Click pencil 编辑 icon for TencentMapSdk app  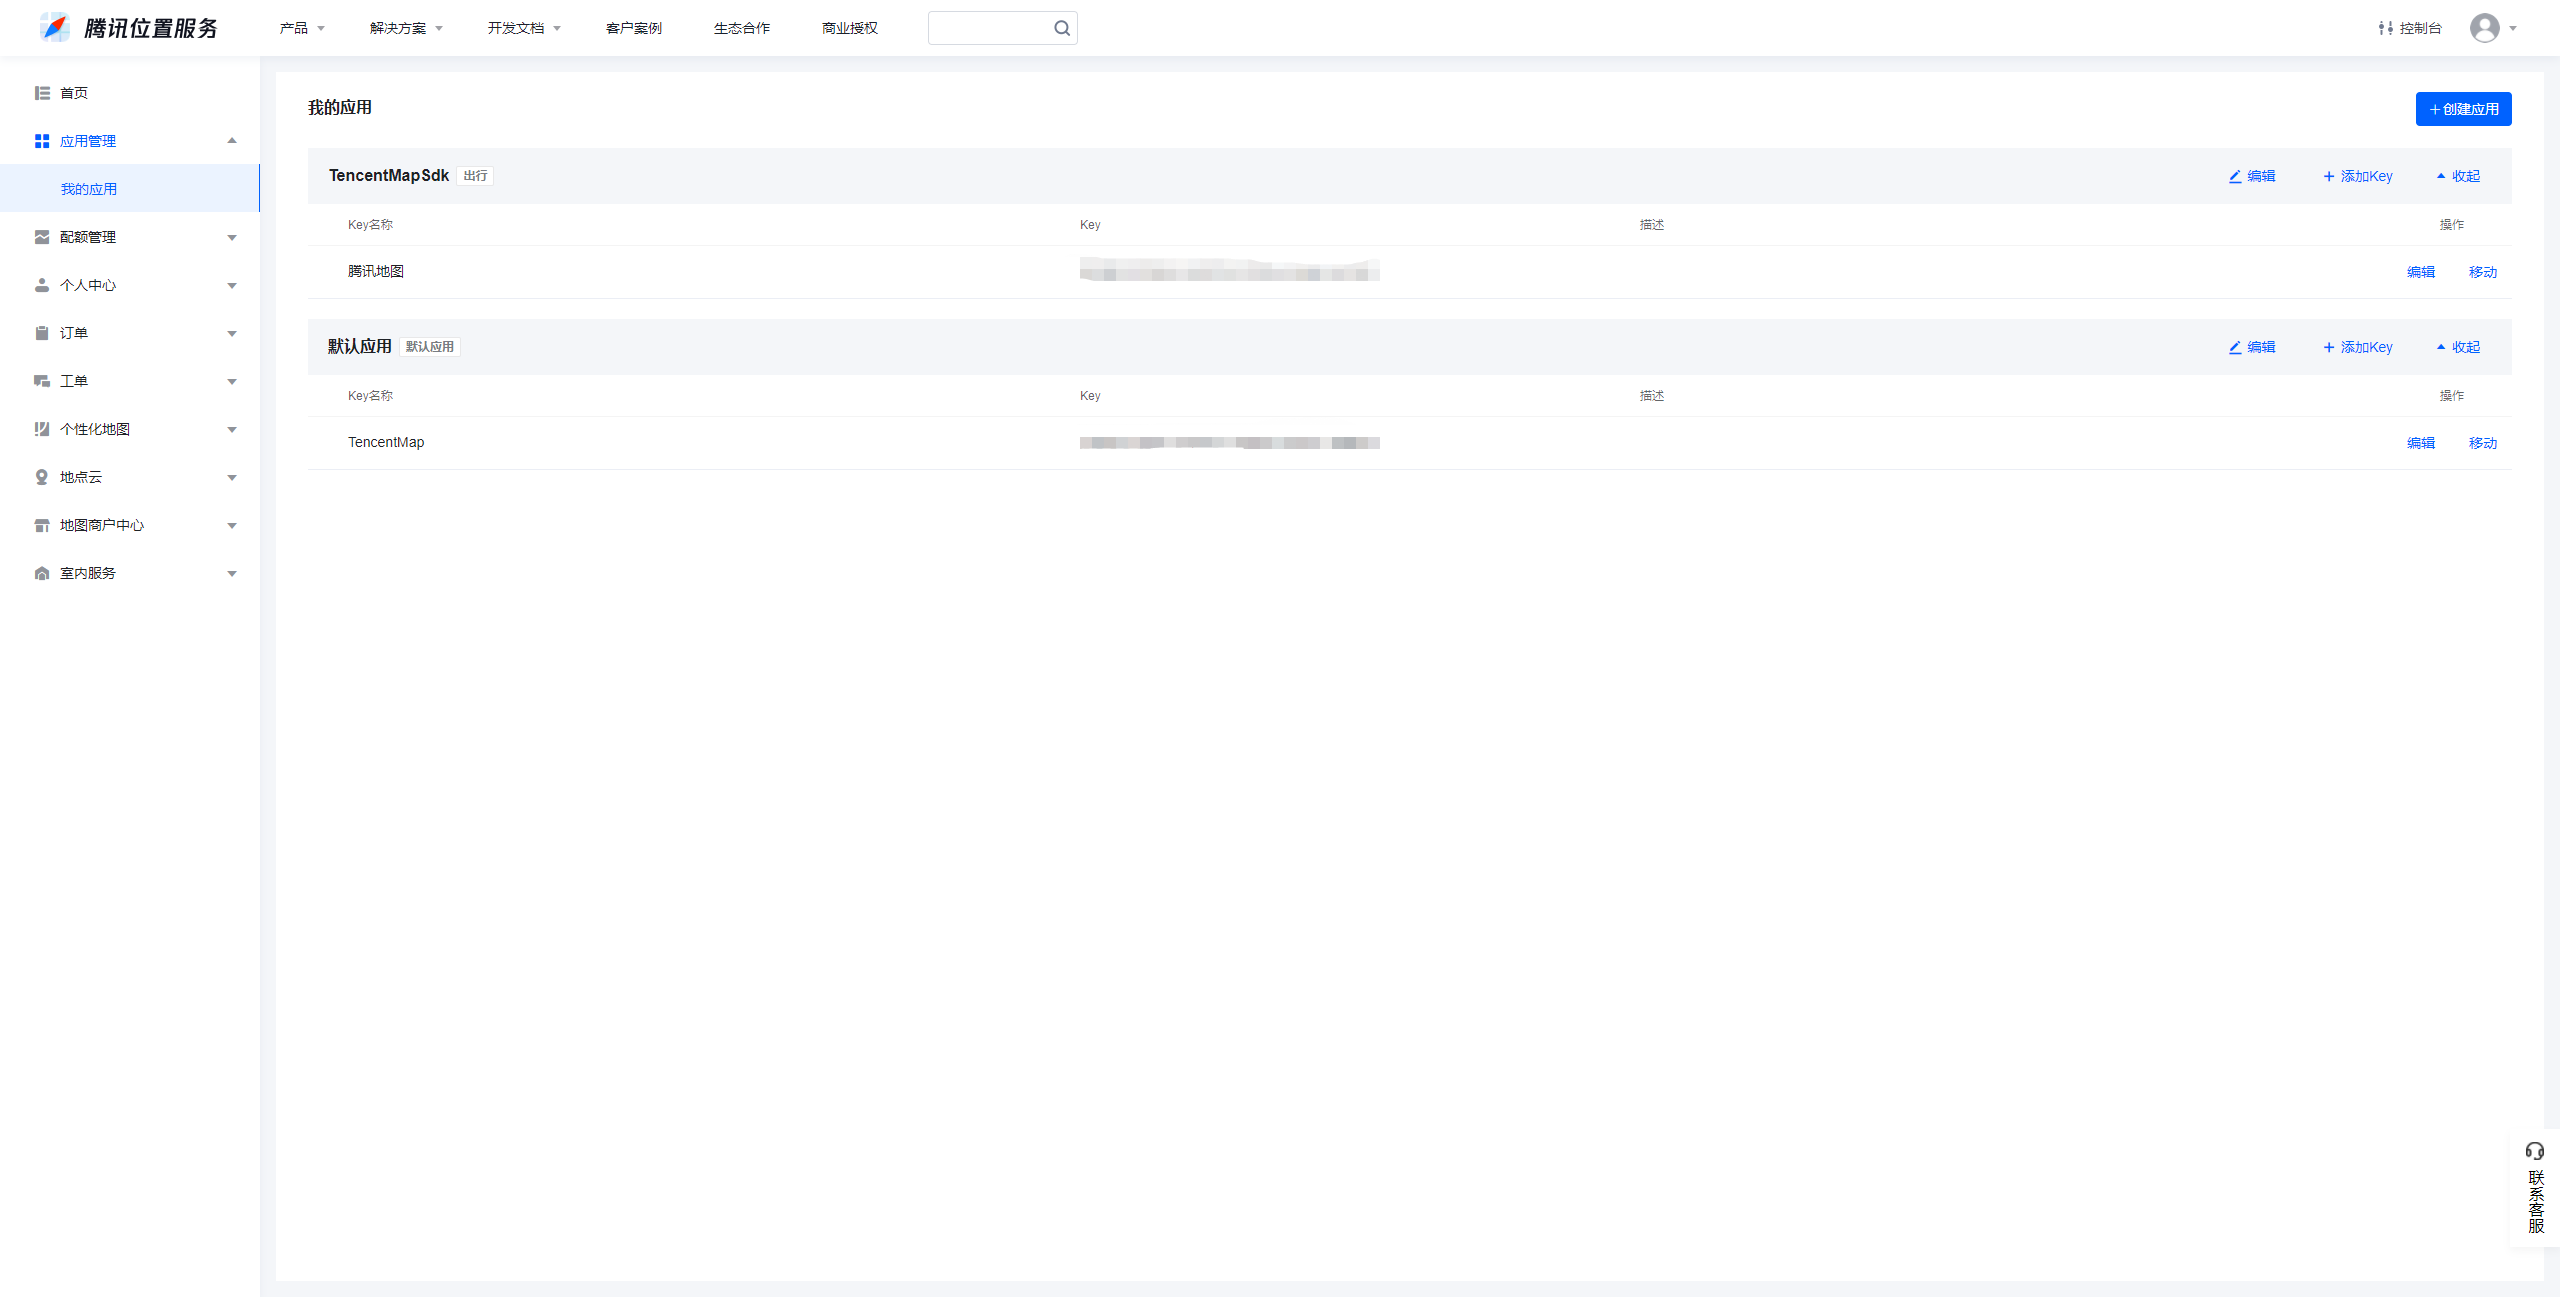pos(2235,176)
